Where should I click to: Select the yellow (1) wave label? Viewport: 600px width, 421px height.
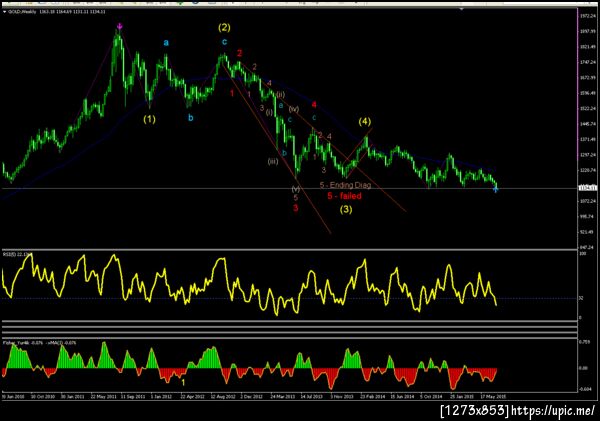[x=150, y=119]
